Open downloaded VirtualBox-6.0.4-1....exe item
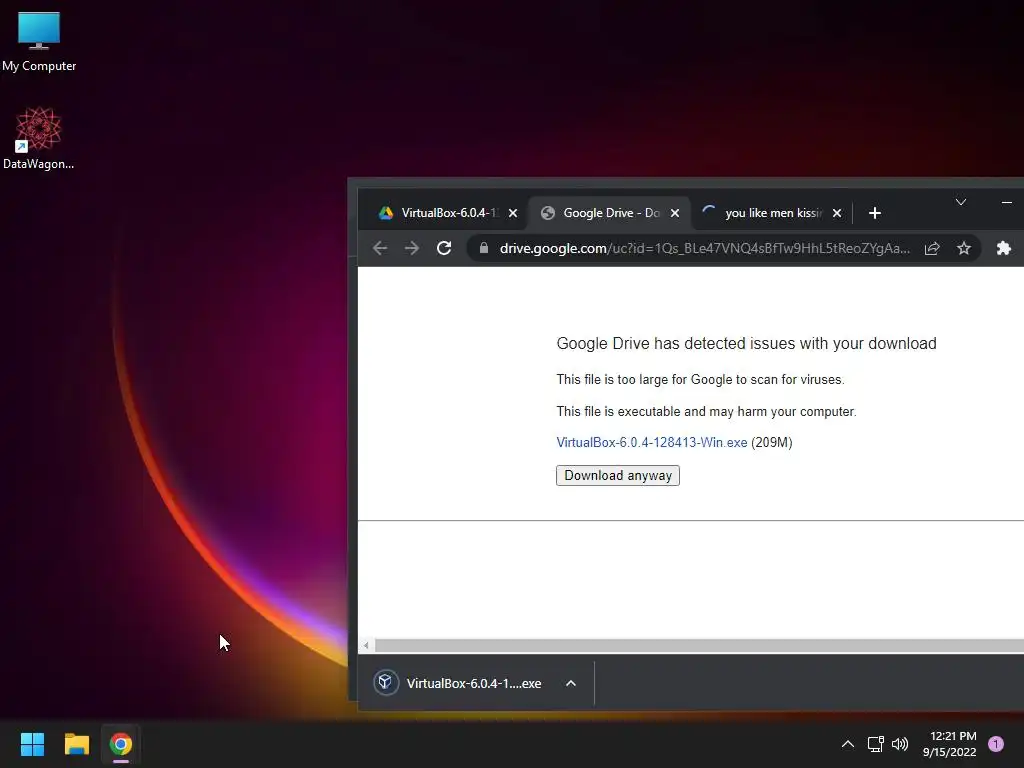This screenshot has width=1024, height=768. [x=460, y=683]
